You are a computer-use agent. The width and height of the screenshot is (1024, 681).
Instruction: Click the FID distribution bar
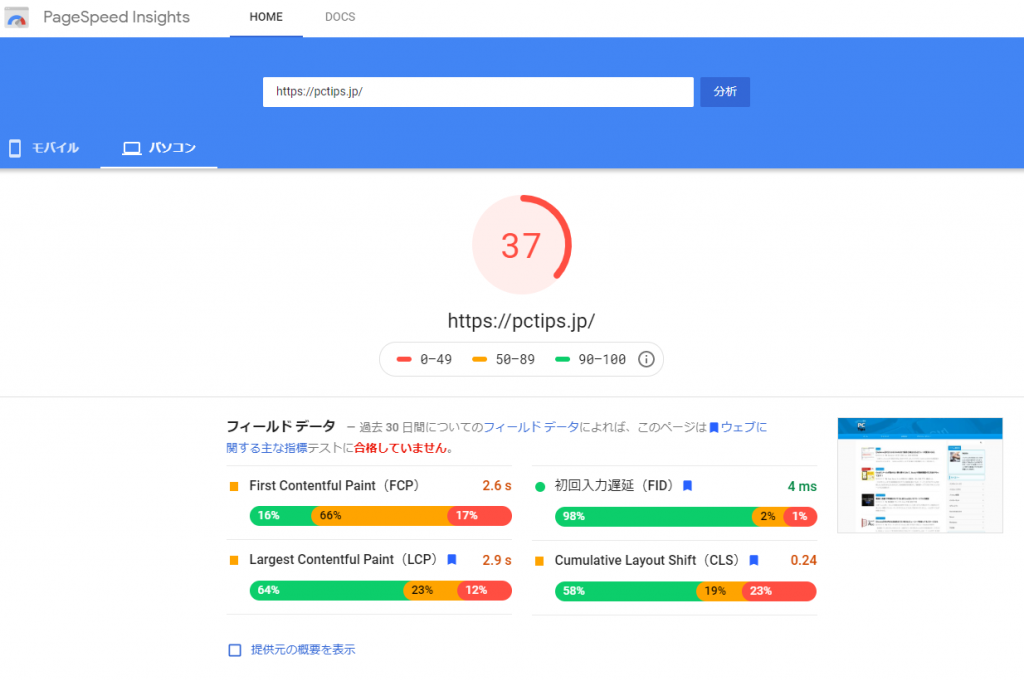tap(686, 516)
